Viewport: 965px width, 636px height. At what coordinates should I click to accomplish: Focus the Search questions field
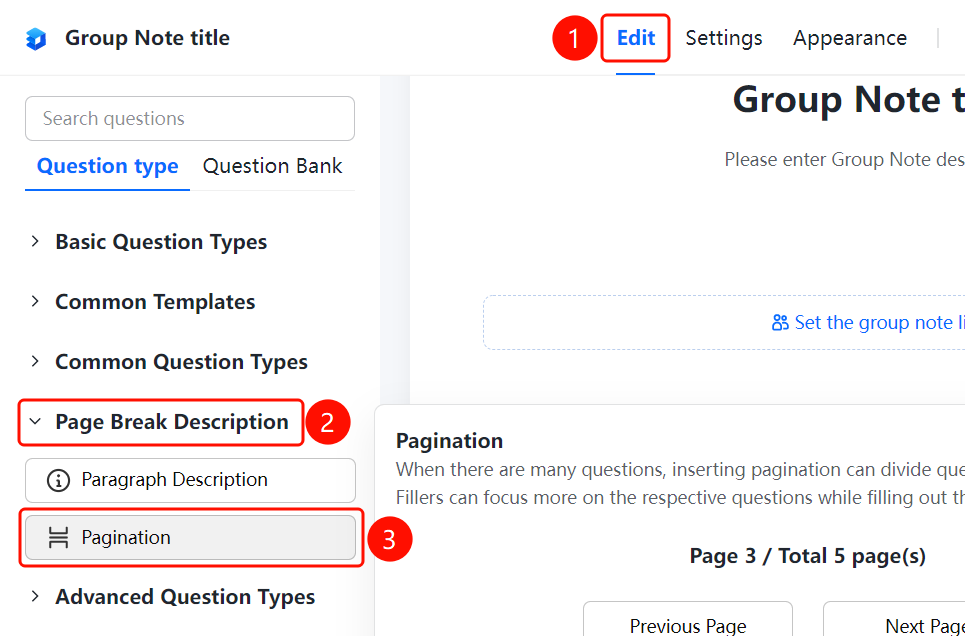(x=190, y=118)
